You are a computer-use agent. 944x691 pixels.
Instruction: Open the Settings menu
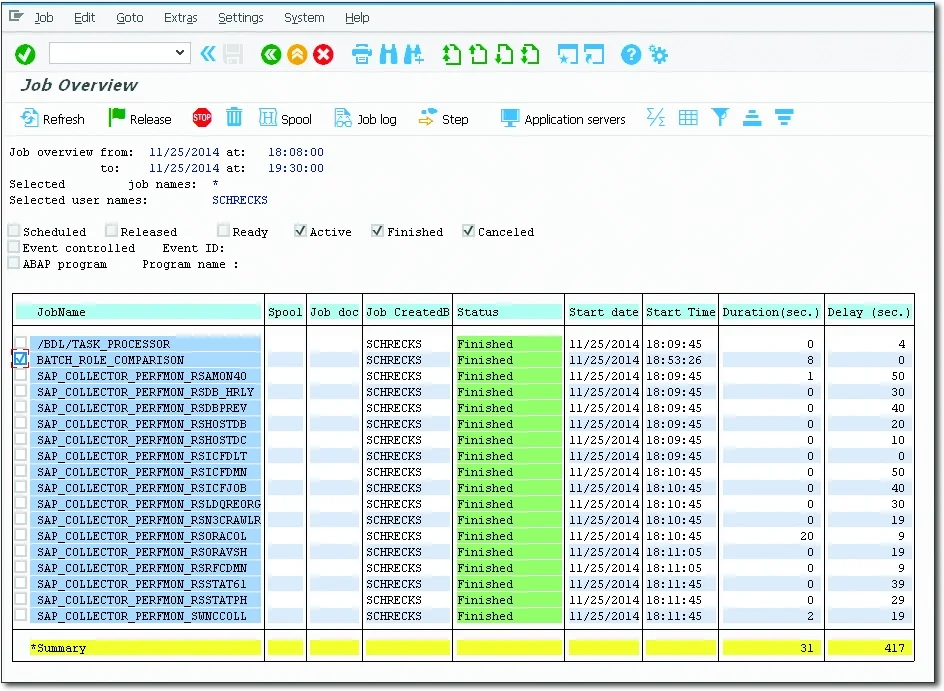[241, 17]
